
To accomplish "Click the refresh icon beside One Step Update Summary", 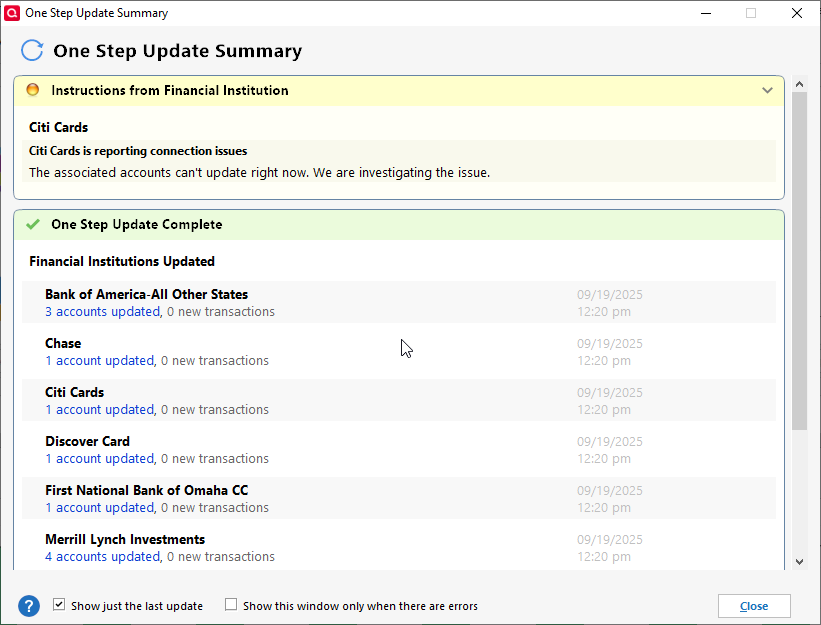I will point(32,51).
